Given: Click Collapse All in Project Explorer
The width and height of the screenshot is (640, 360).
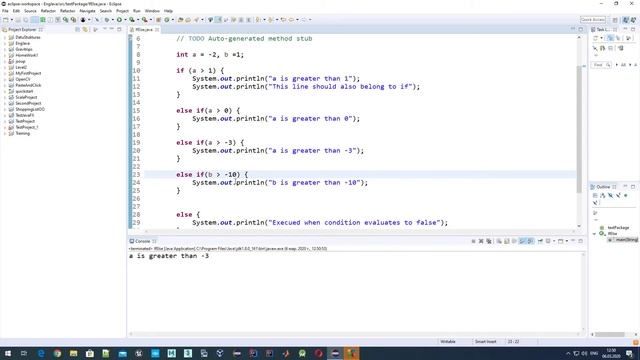Looking at the screenshot, I should (77, 29).
